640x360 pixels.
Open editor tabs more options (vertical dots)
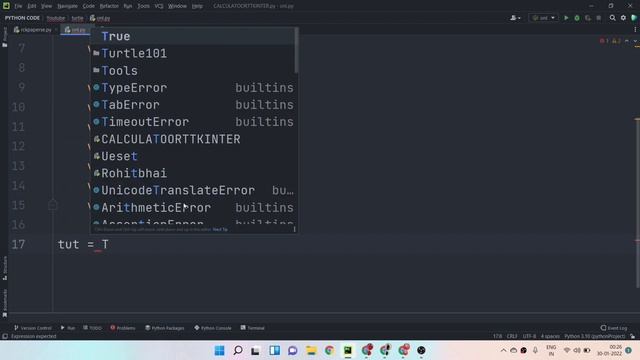[x=635, y=29]
